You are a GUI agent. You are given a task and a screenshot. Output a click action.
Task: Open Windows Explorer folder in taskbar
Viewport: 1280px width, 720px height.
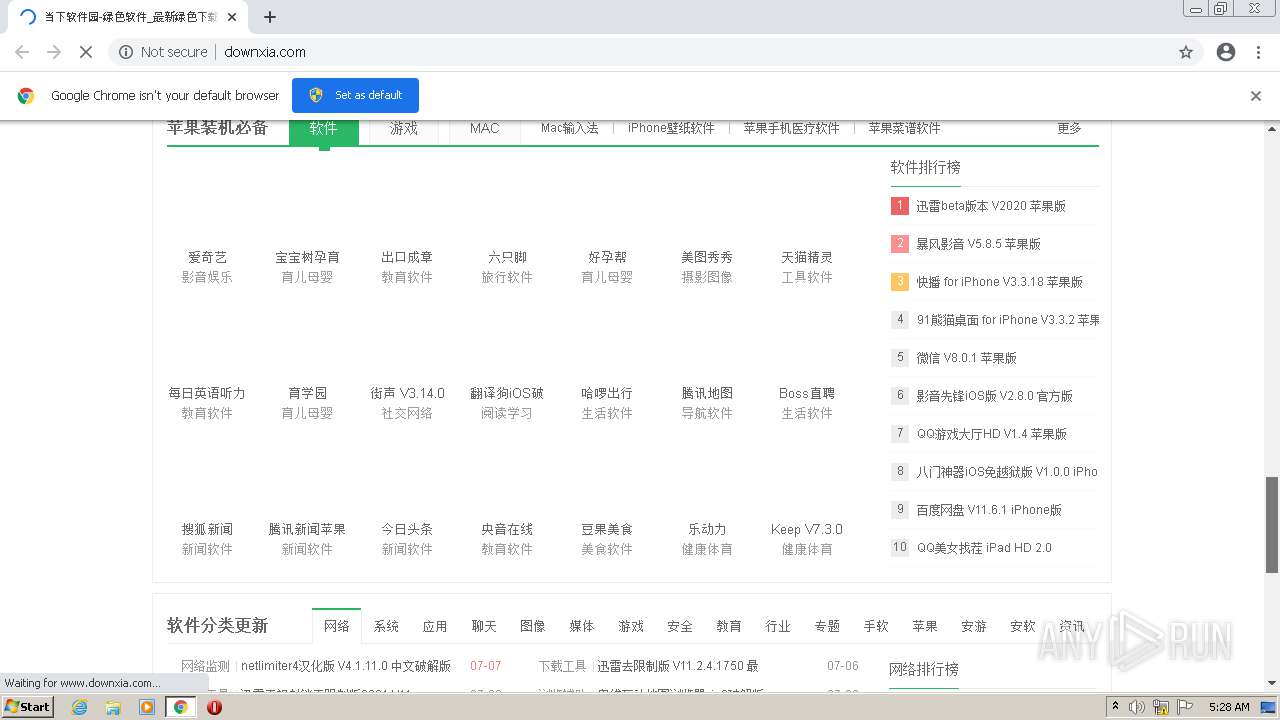point(113,707)
